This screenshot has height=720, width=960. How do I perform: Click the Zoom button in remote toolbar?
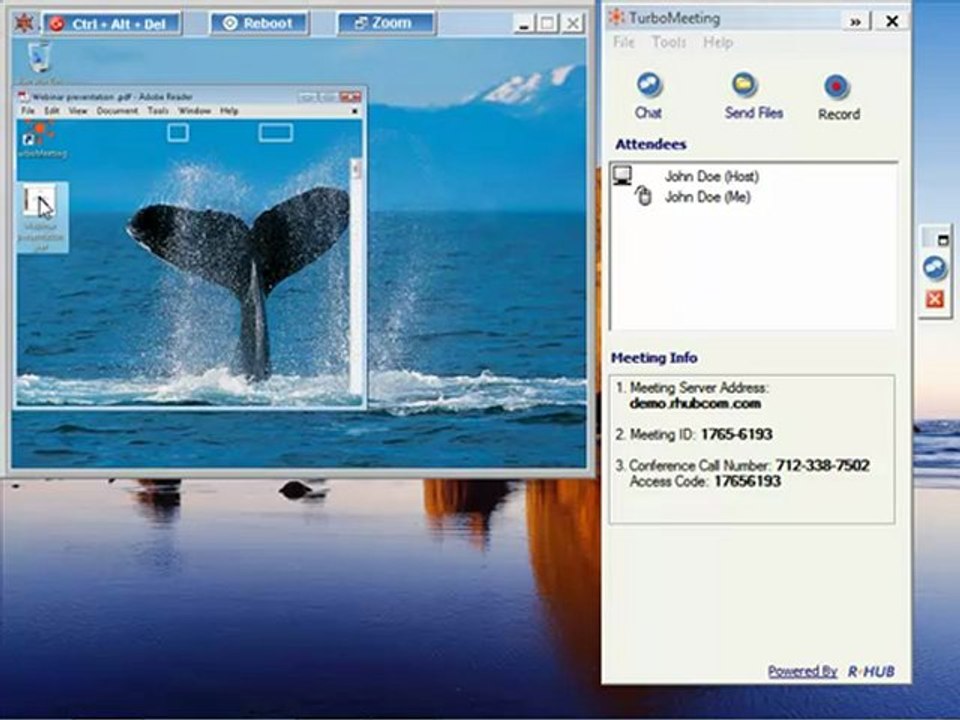coord(386,23)
